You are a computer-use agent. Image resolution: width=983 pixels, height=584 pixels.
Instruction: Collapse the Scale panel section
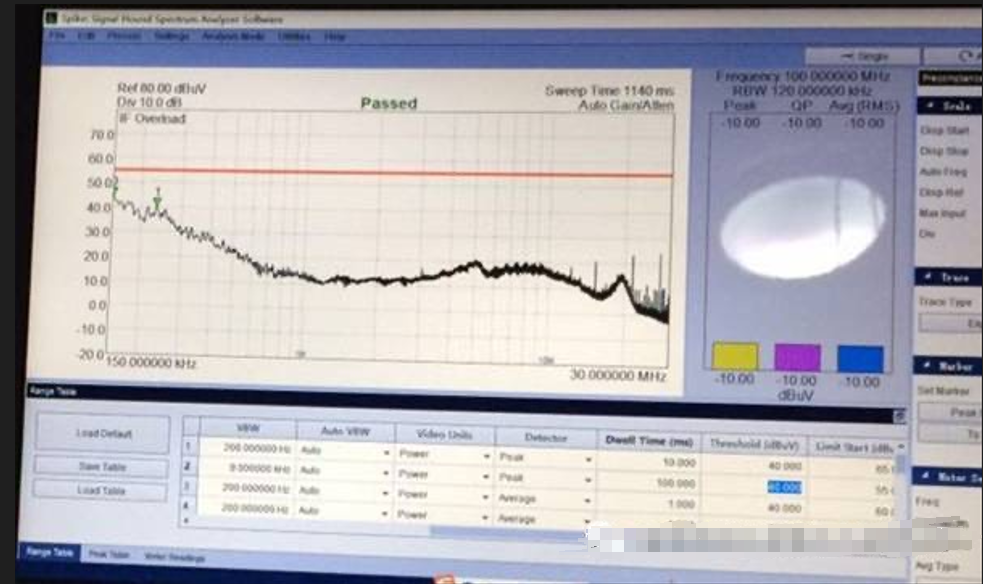point(928,106)
